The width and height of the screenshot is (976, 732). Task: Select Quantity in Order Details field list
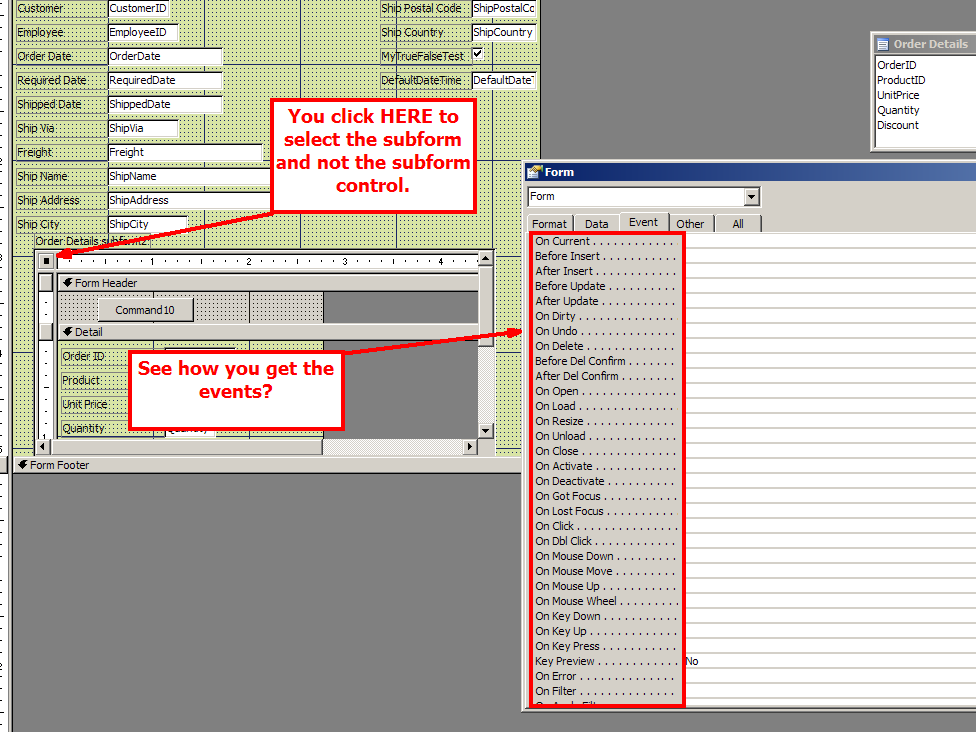pyautogui.click(x=898, y=110)
